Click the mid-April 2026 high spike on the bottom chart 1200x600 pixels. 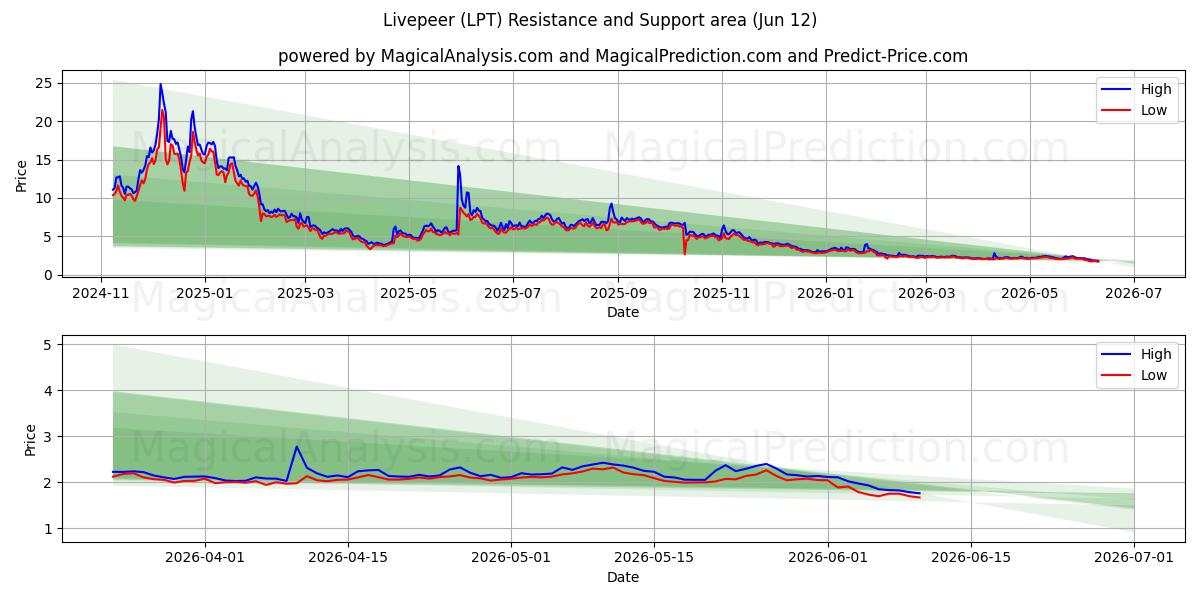click(297, 447)
